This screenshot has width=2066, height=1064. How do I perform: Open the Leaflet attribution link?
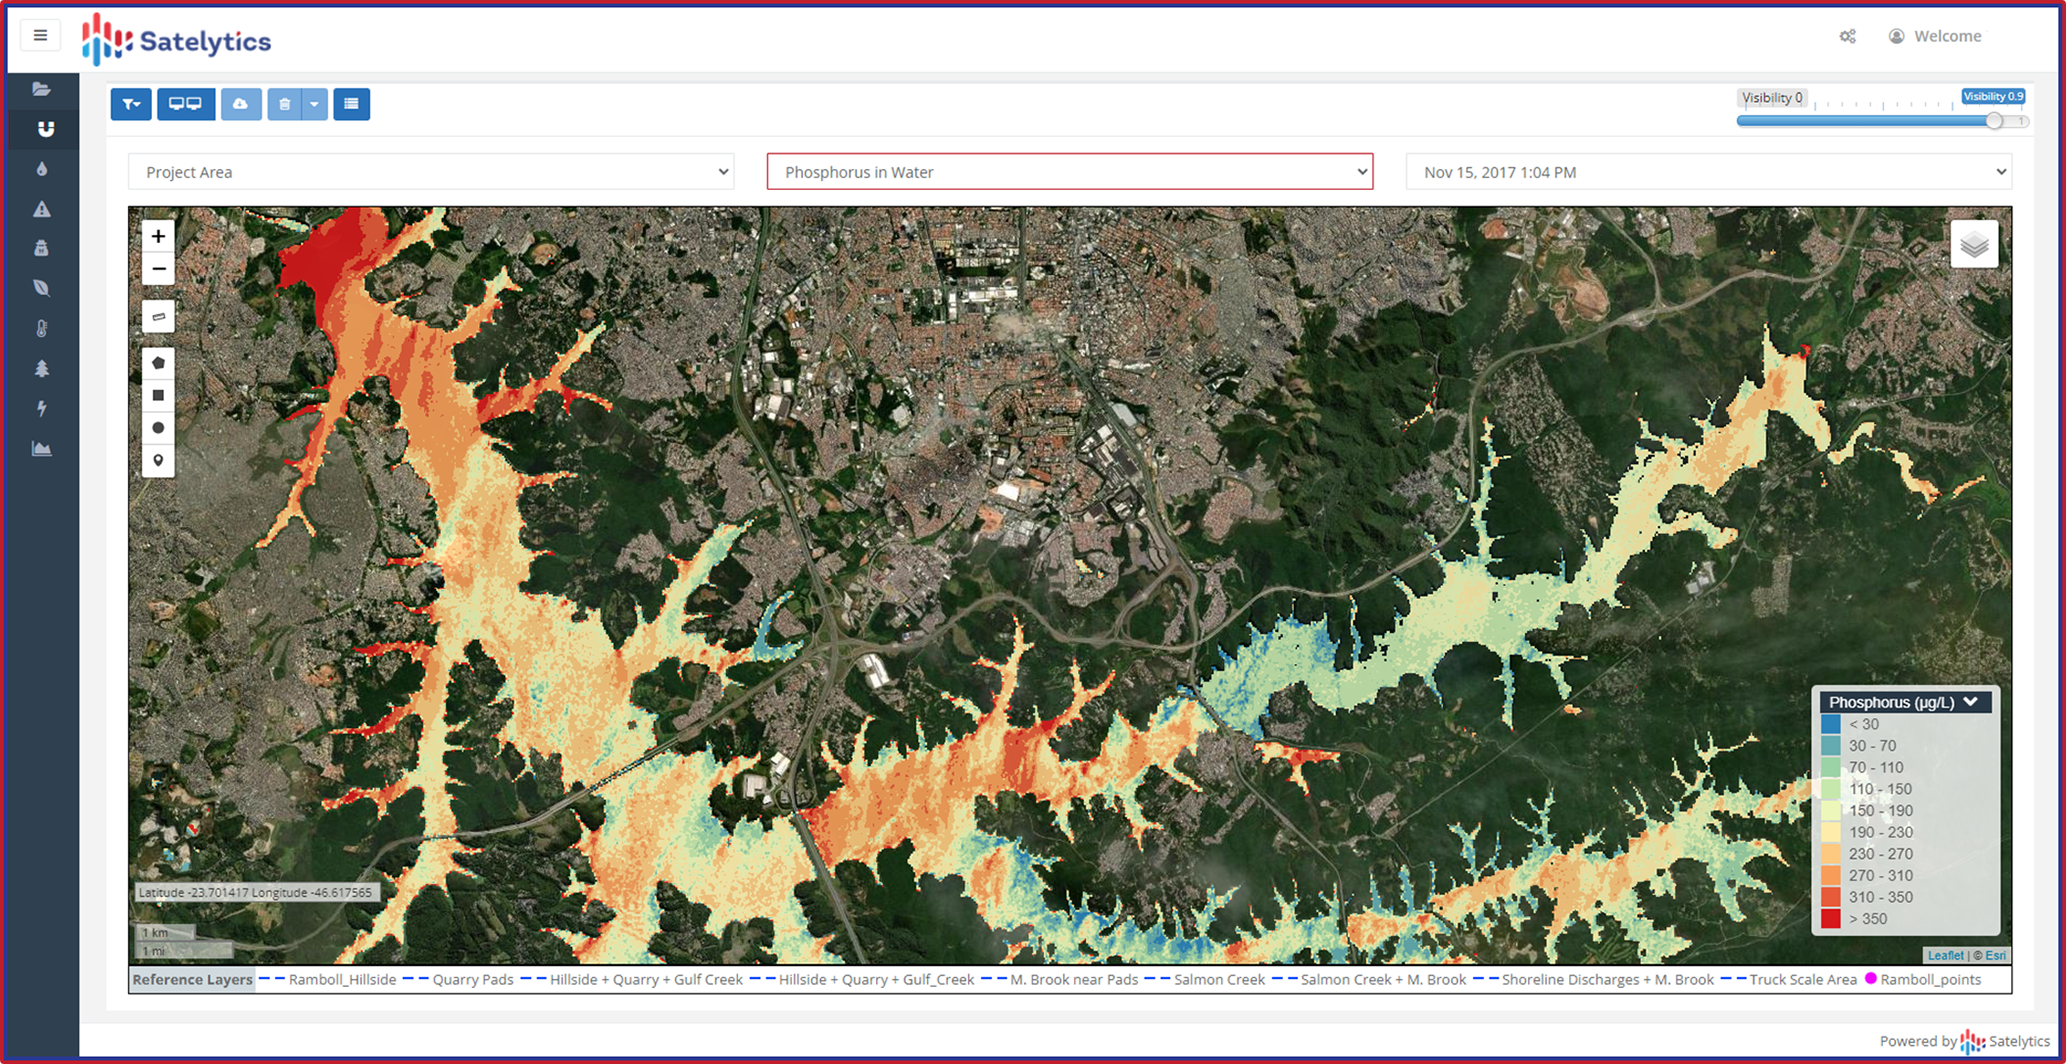(1945, 955)
